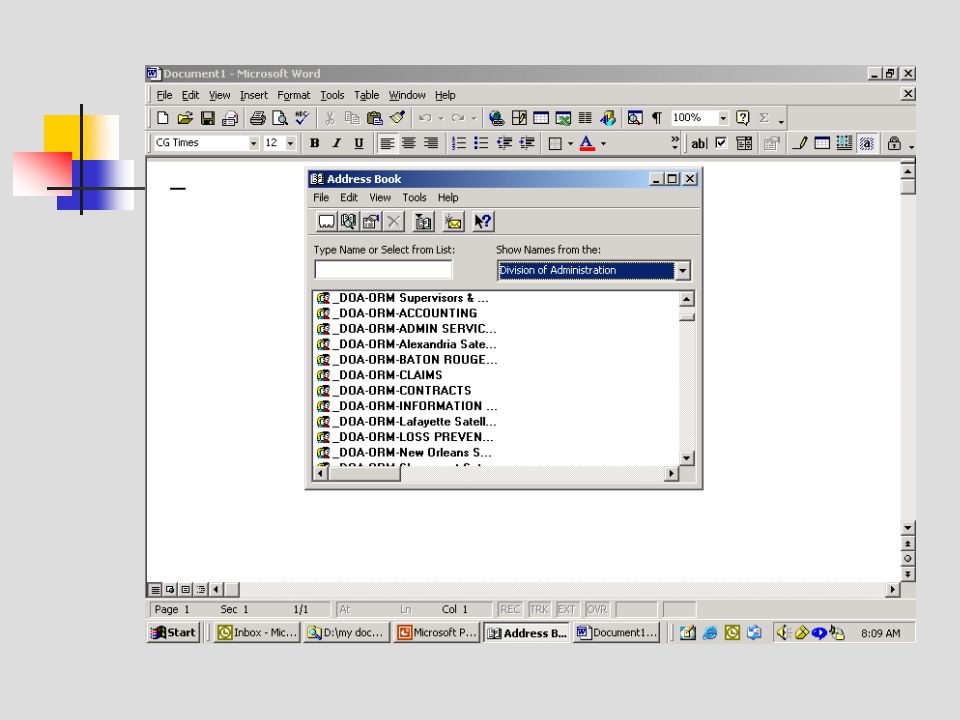The image size is (960, 720).
Task: Expand More Buttons chevron on formatting toolbar
Action: point(675,143)
